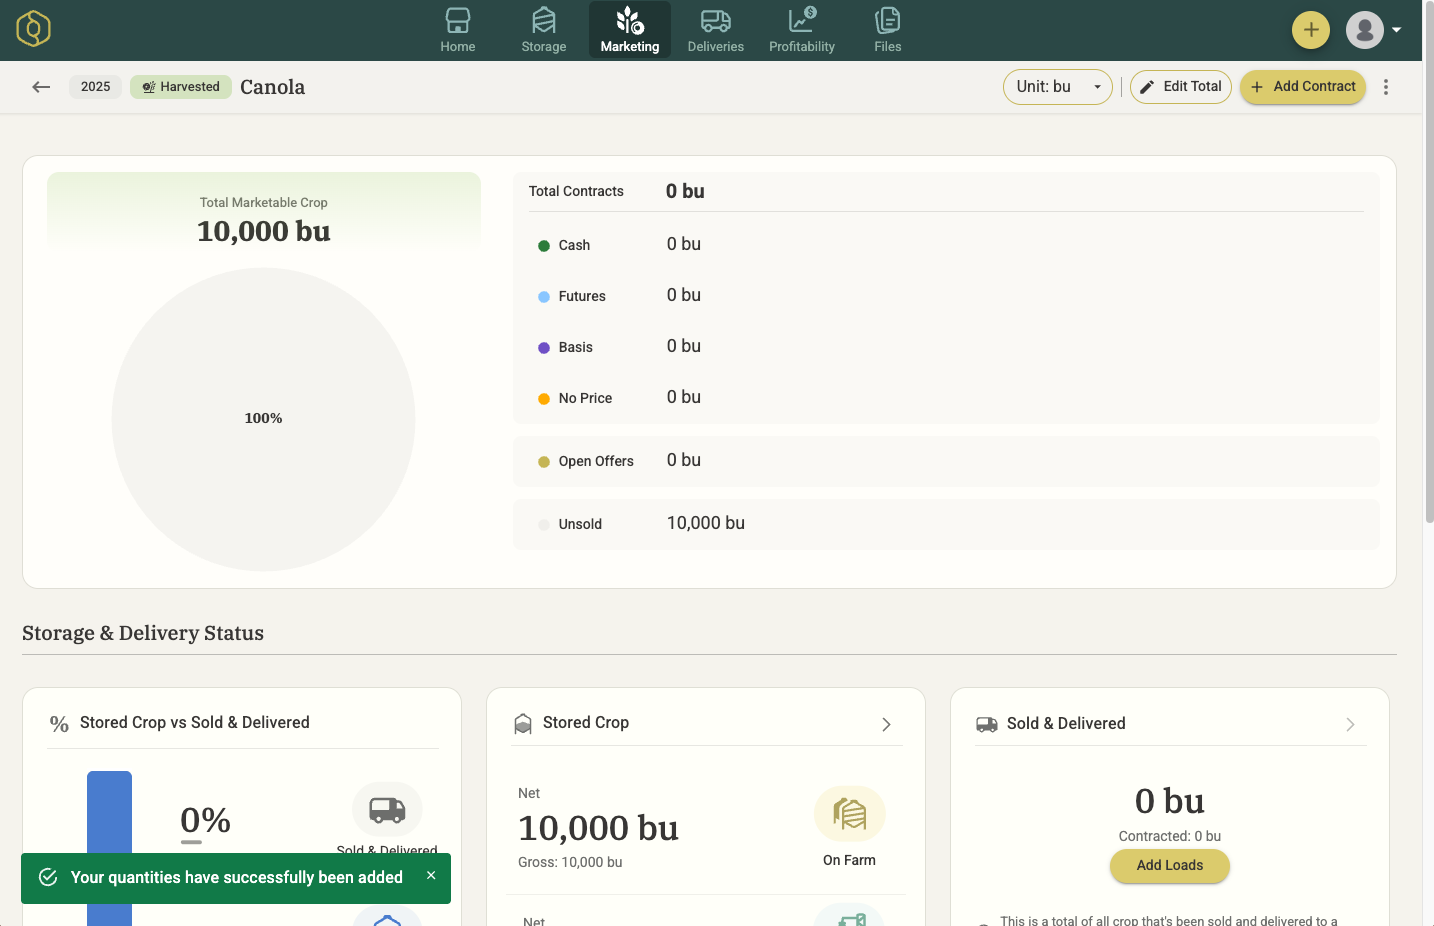Click the Open Offers legend dot

pos(544,462)
